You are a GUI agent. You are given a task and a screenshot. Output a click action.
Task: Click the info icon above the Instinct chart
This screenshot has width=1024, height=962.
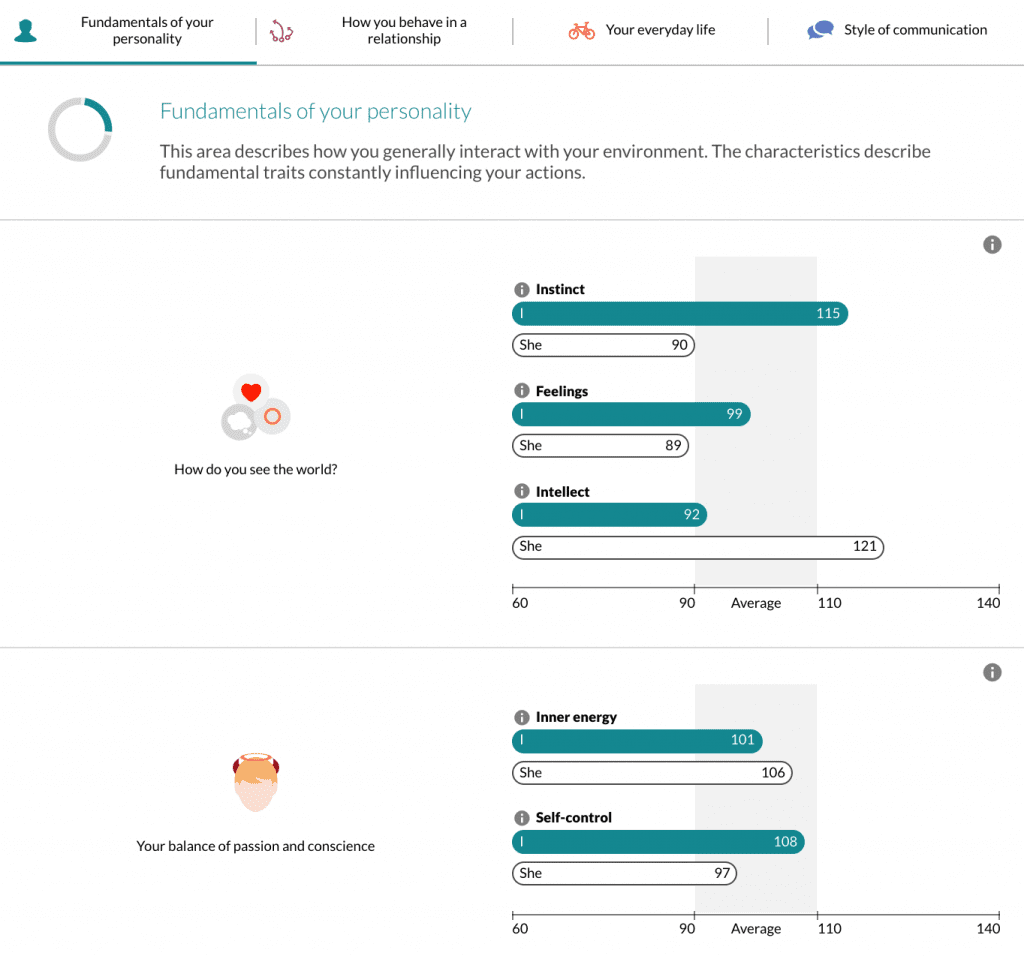[x=992, y=245]
